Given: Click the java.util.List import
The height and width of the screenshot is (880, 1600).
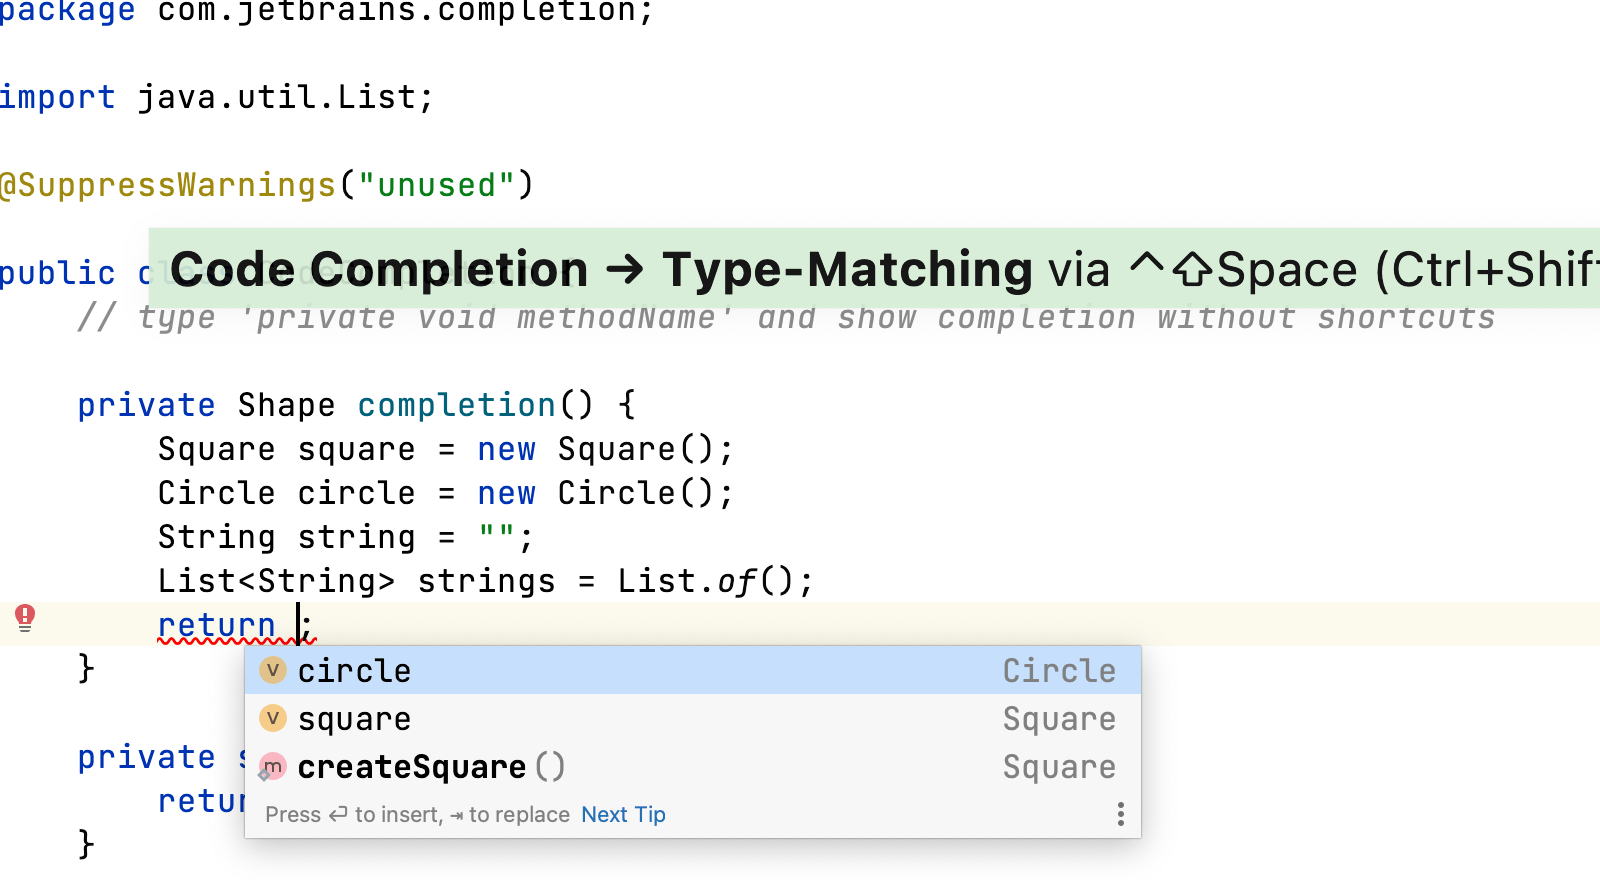Looking at the screenshot, I should (x=276, y=97).
